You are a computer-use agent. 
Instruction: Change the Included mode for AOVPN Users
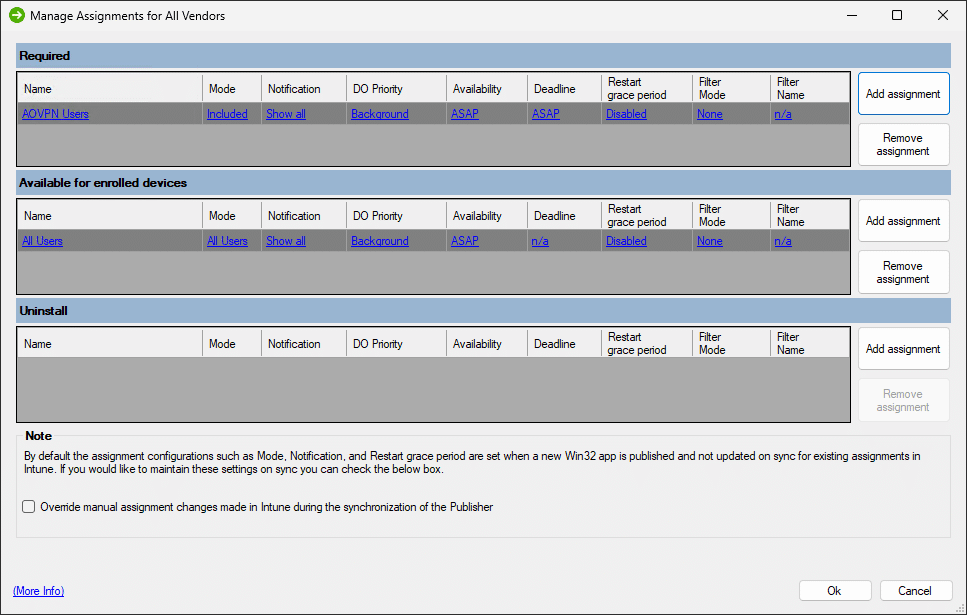coord(227,114)
